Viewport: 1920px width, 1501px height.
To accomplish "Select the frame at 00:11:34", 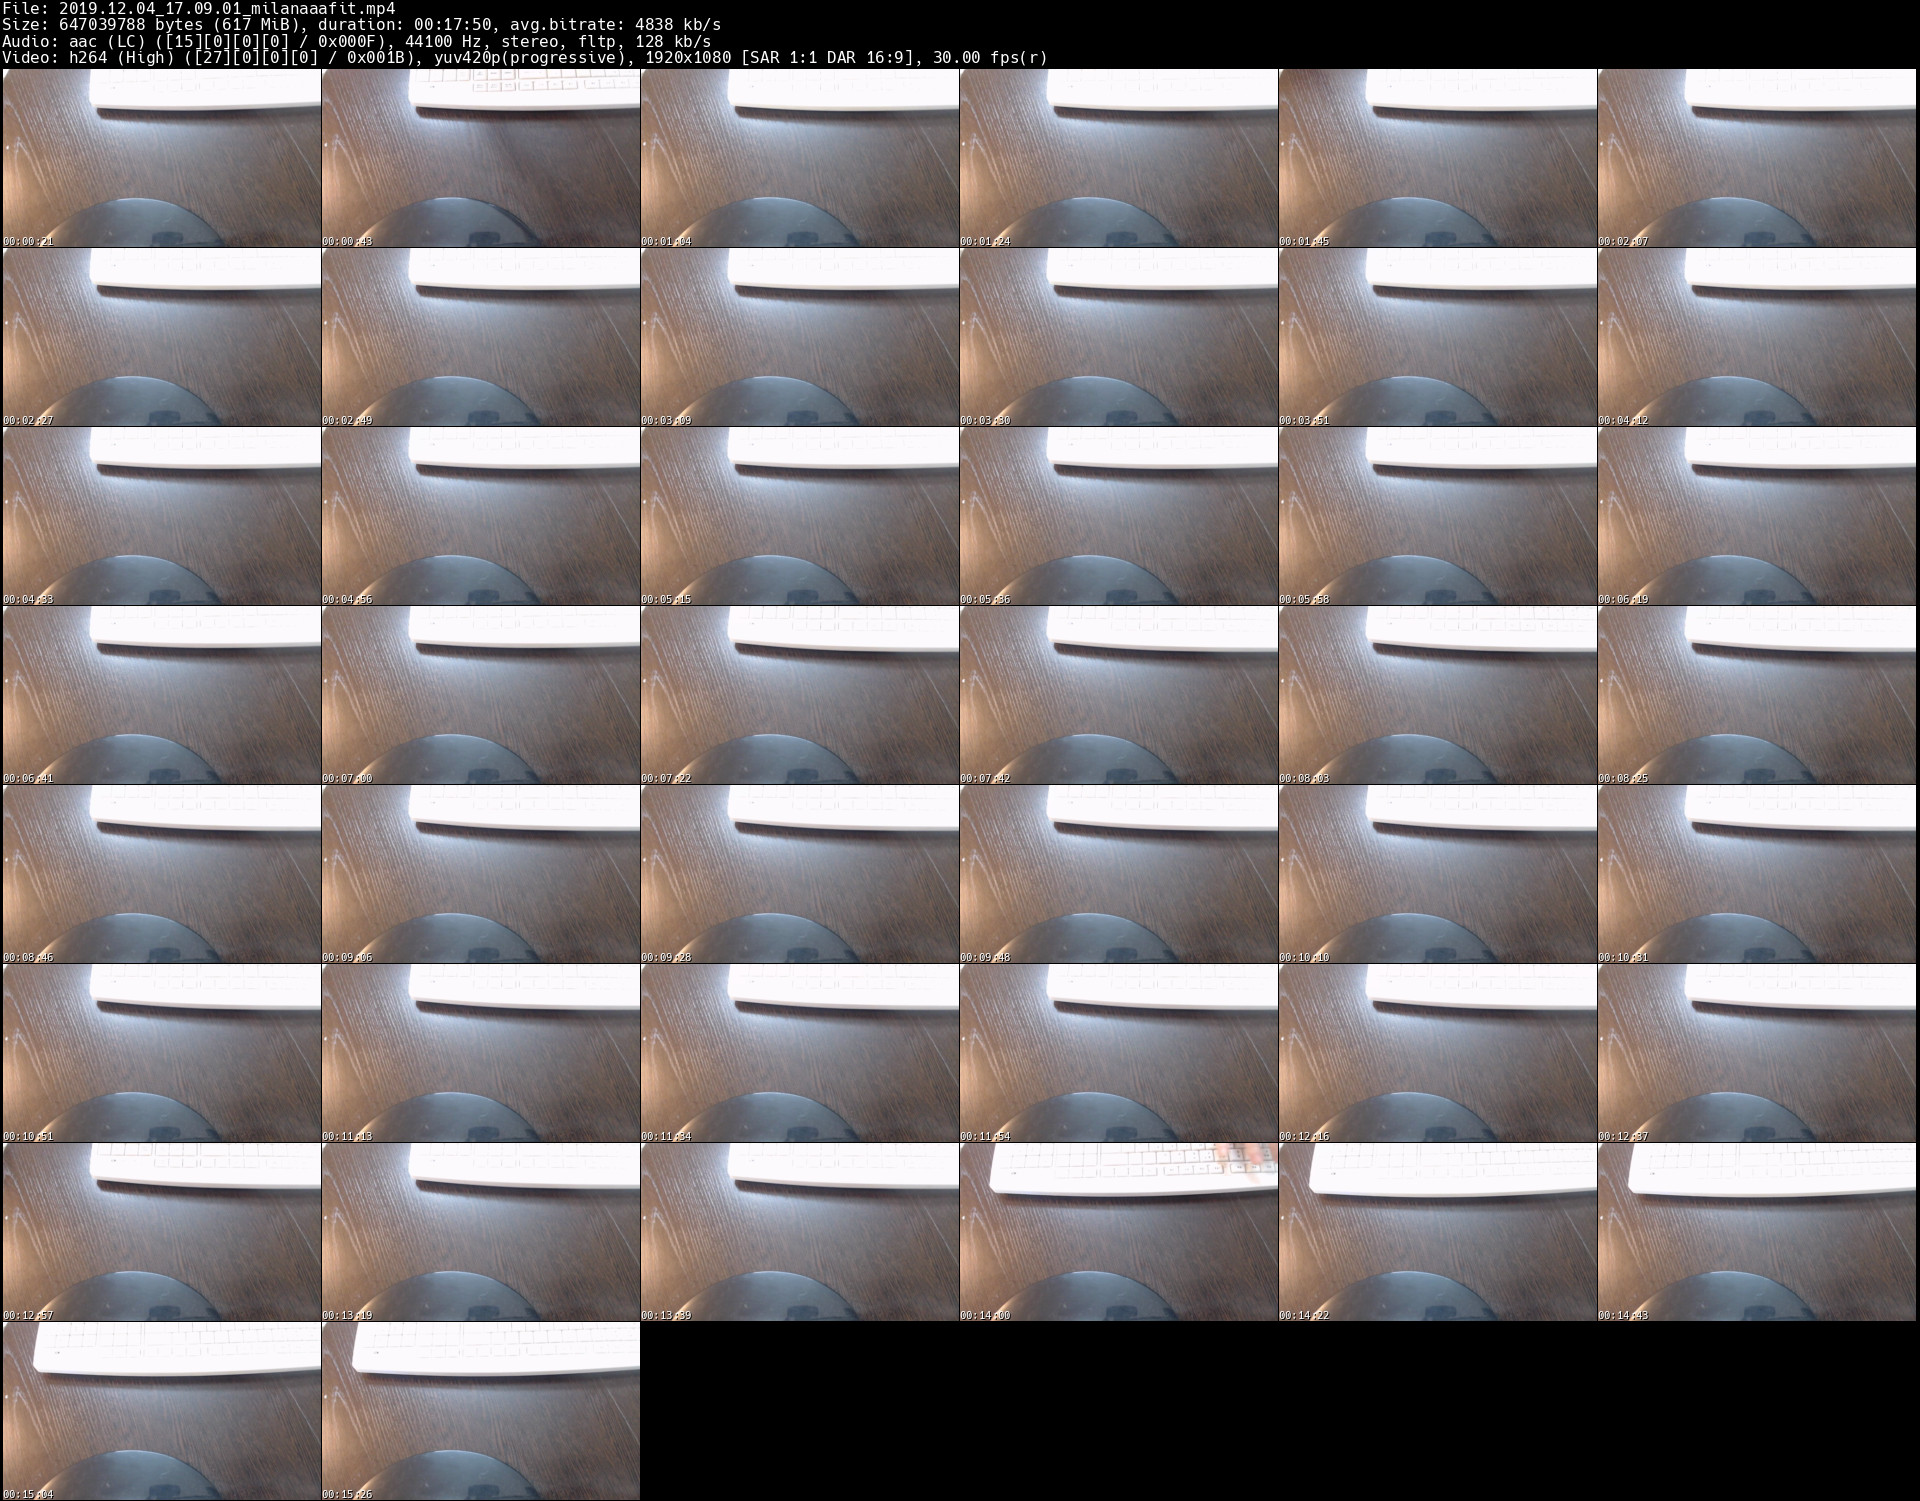I will [x=799, y=1053].
